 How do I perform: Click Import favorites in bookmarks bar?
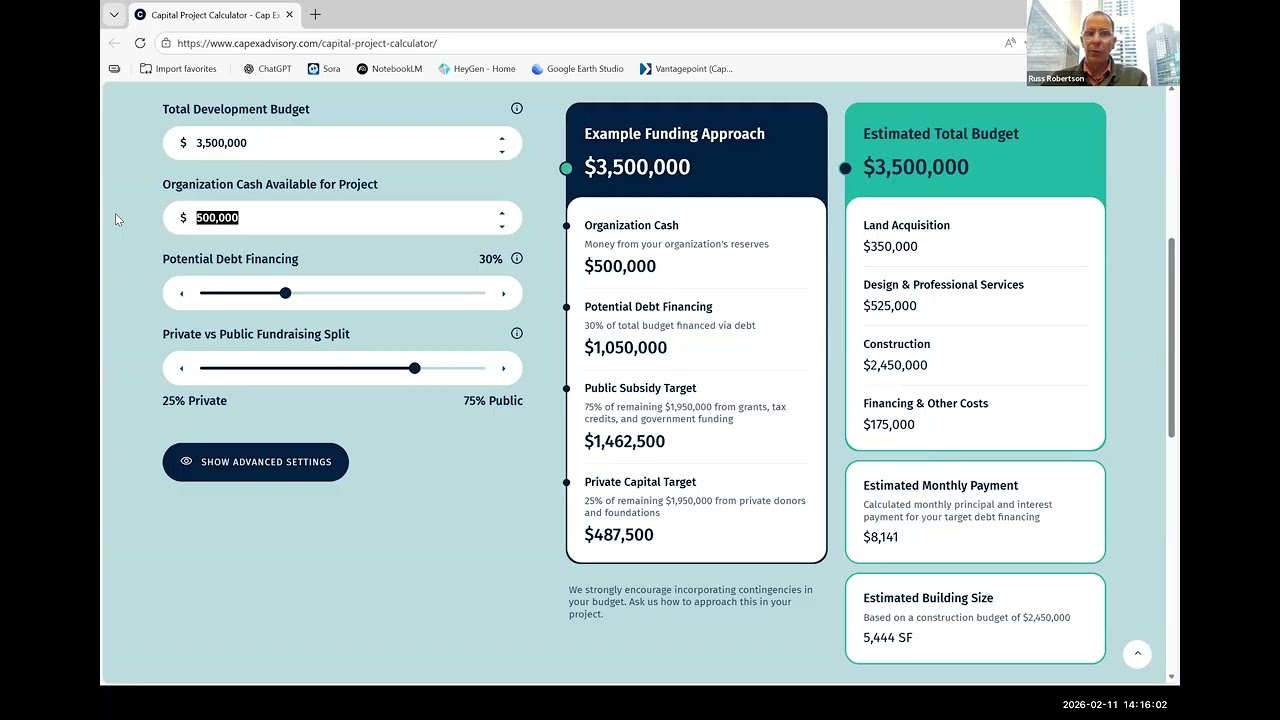178,69
